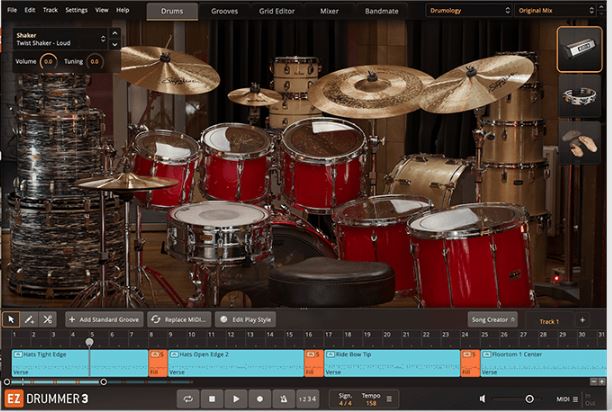Open the tempo menu icon
Image resolution: width=612 pixels, height=412 pixels.
click(x=389, y=399)
